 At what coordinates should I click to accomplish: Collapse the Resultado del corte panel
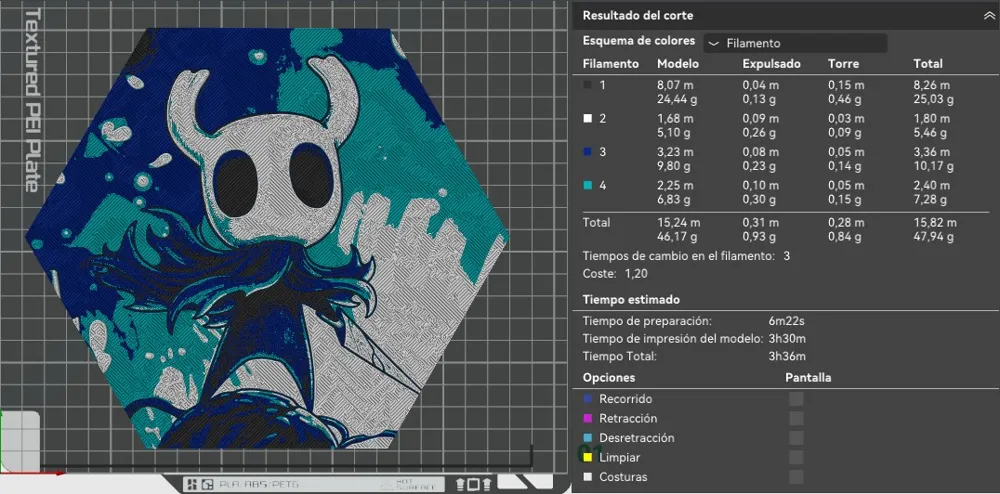pos(989,16)
